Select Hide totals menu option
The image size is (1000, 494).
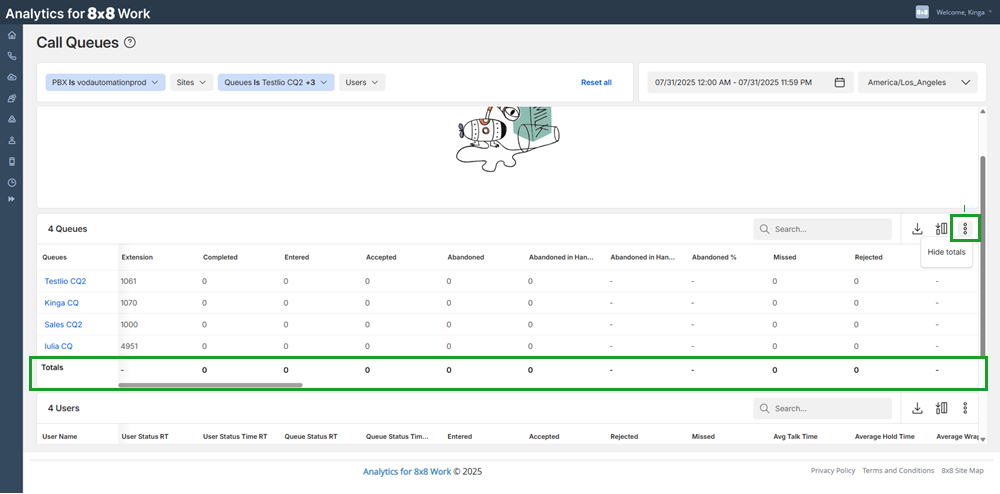(946, 253)
